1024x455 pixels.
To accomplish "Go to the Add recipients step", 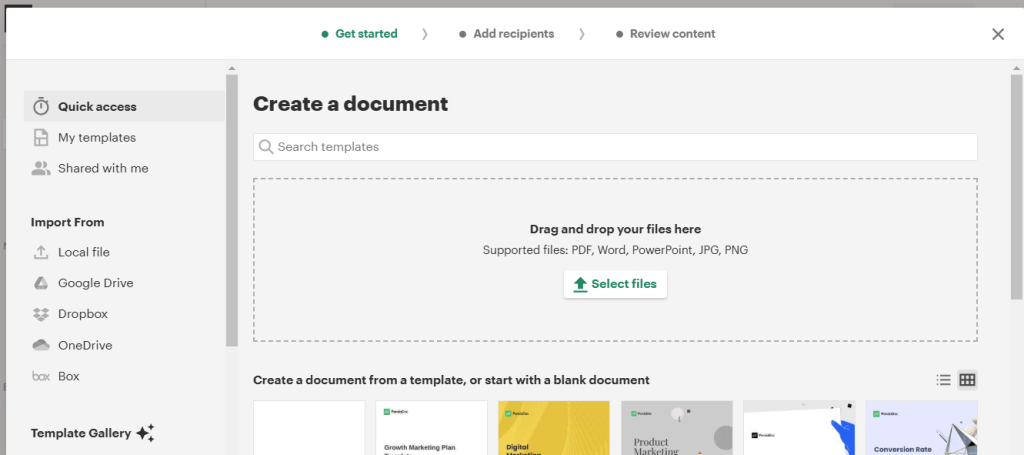I will [506, 34].
